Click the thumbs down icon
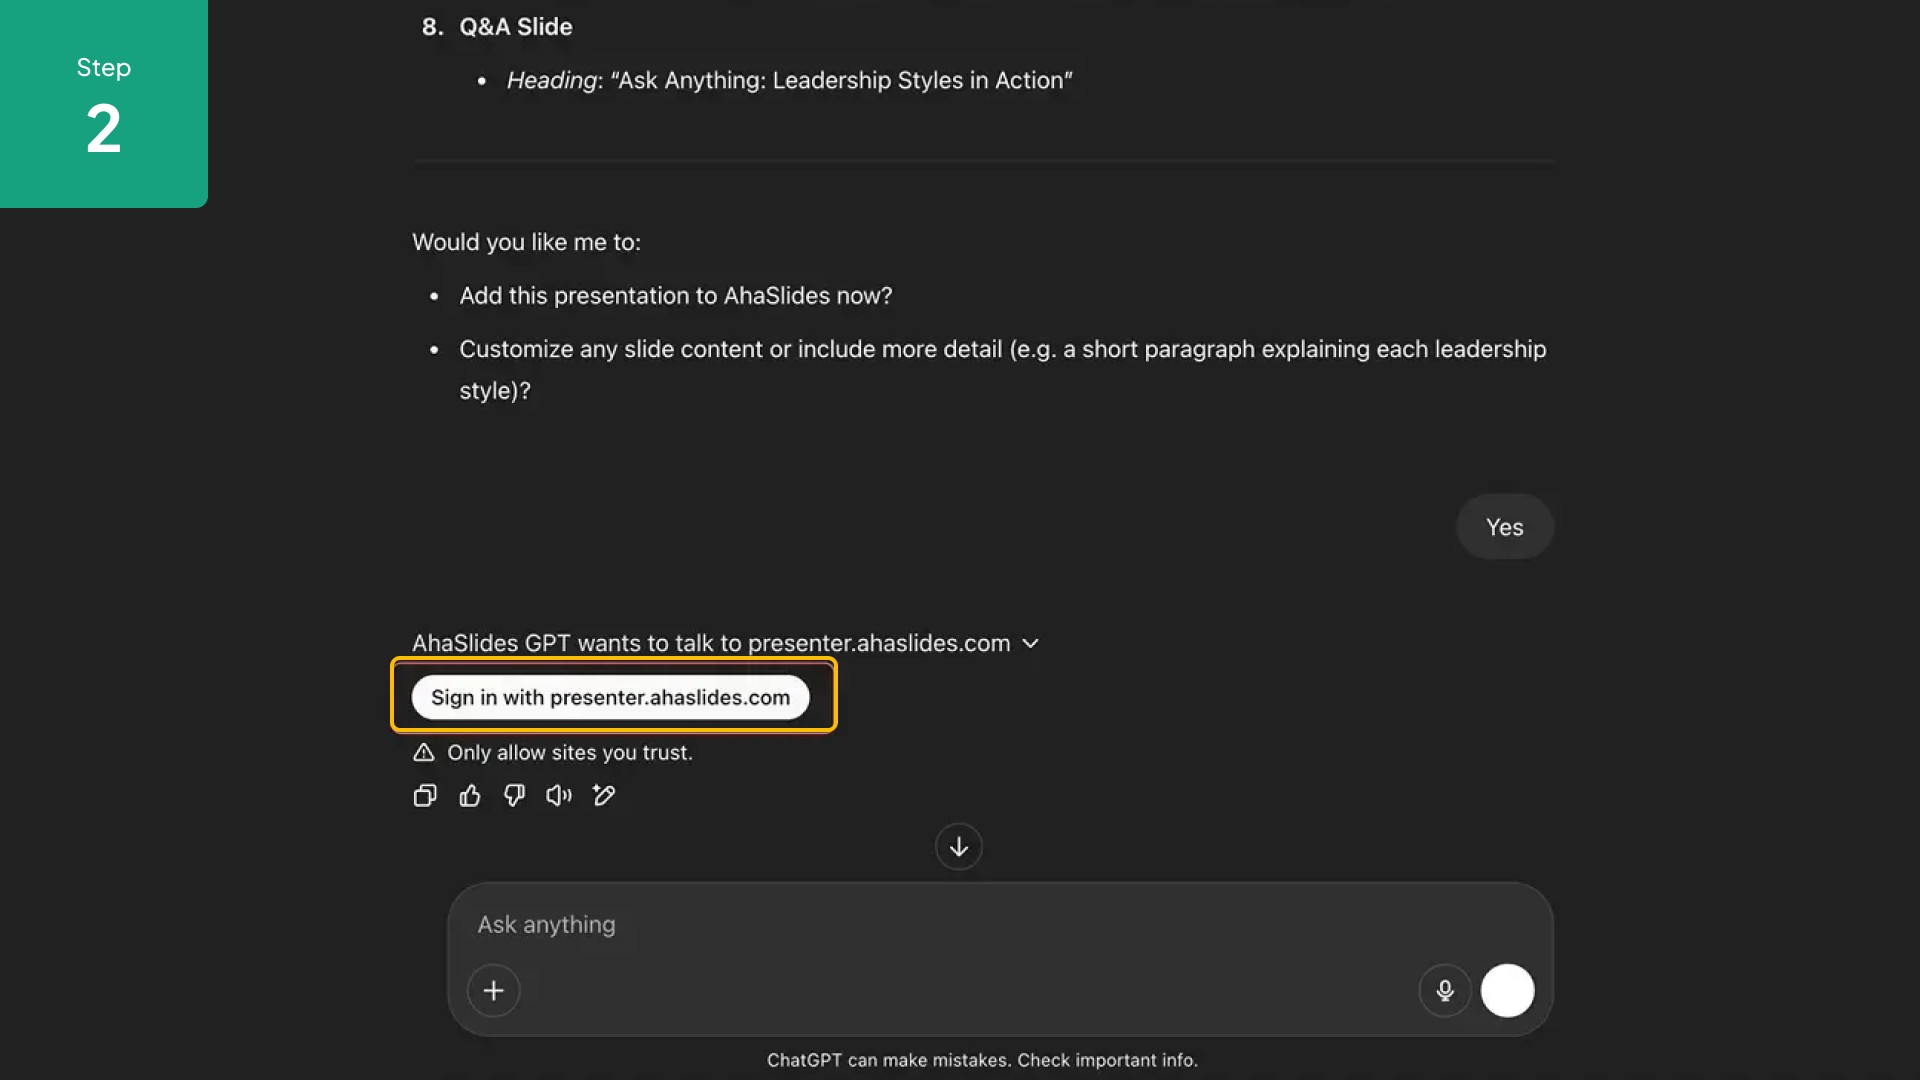 tap(514, 795)
